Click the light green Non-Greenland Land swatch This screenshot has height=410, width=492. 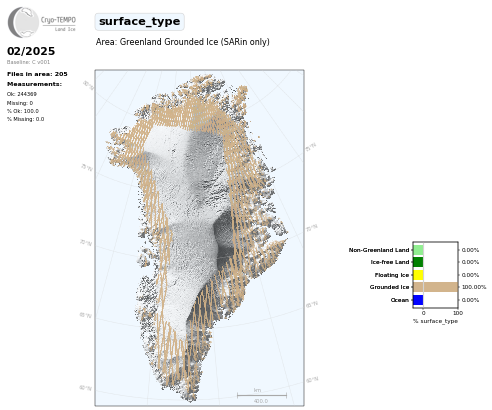click(418, 250)
